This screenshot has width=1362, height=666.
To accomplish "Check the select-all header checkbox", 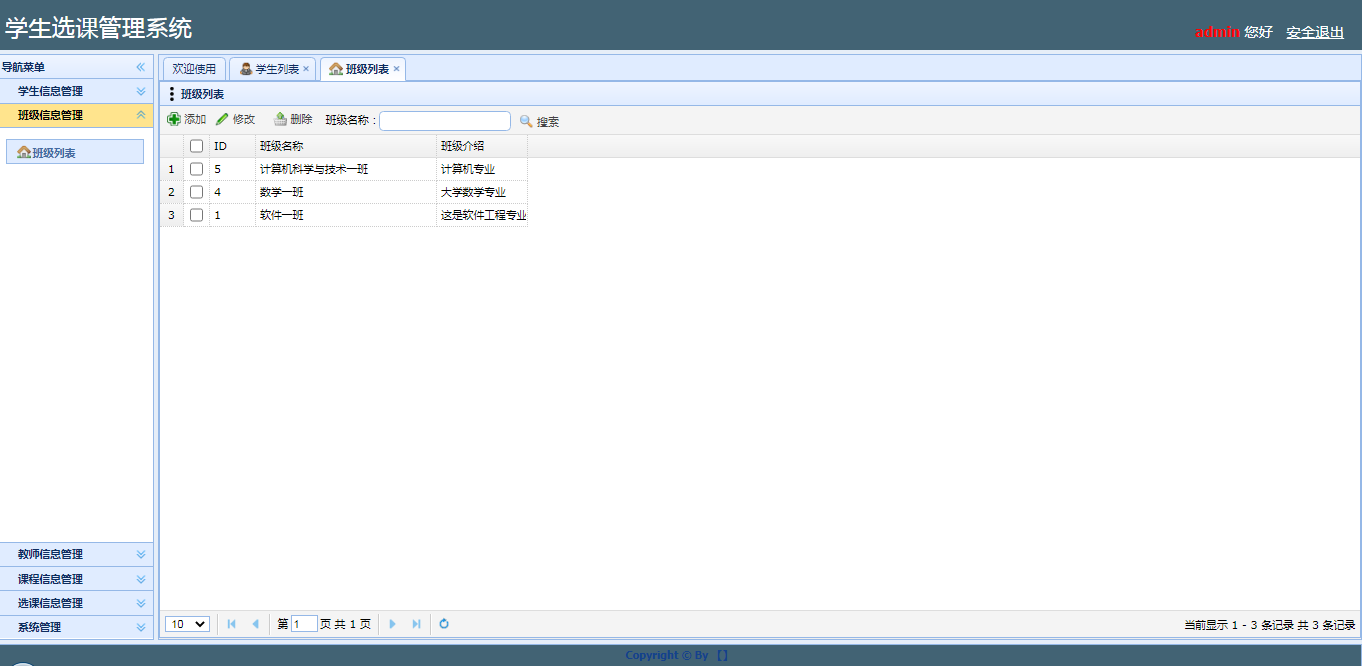I will pos(196,146).
